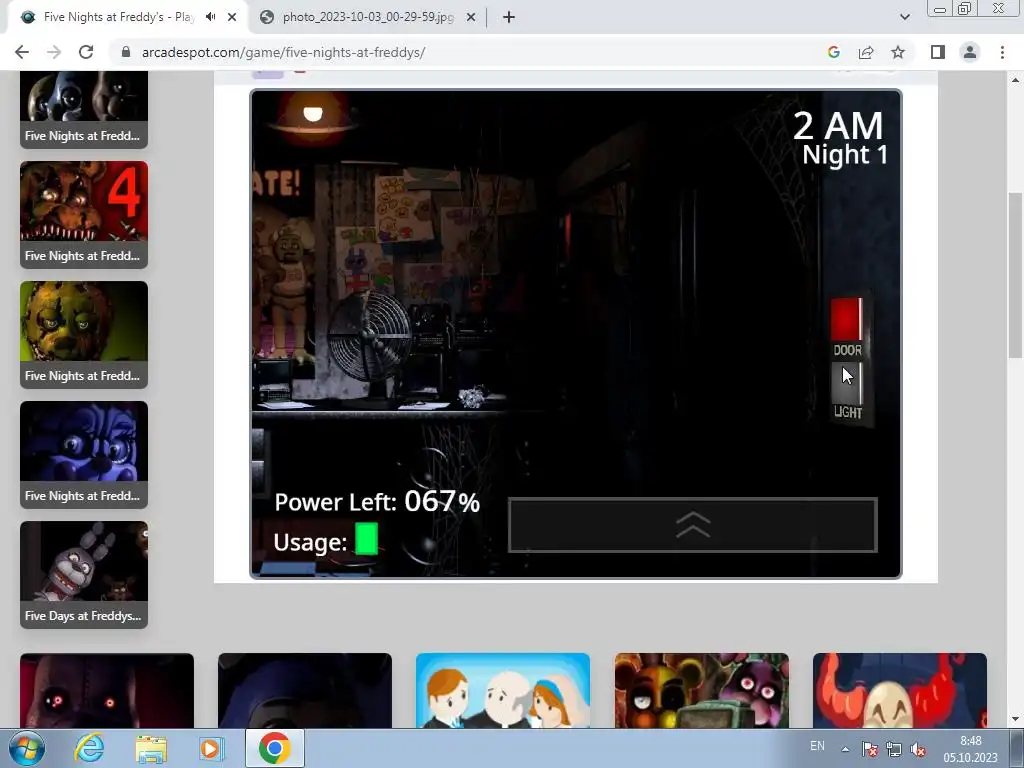Show hidden tray icons arrow
This screenshot has height=768, width=1024.
tap(845, 749)
